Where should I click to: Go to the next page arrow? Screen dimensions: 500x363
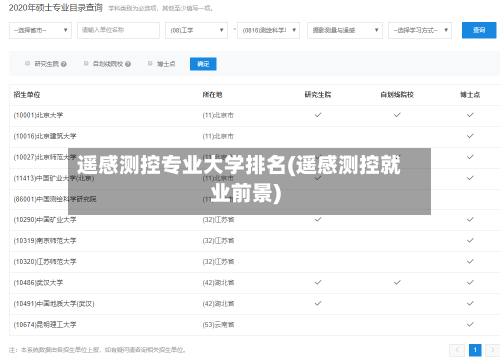pyautogui.click(x=492, y=350)
